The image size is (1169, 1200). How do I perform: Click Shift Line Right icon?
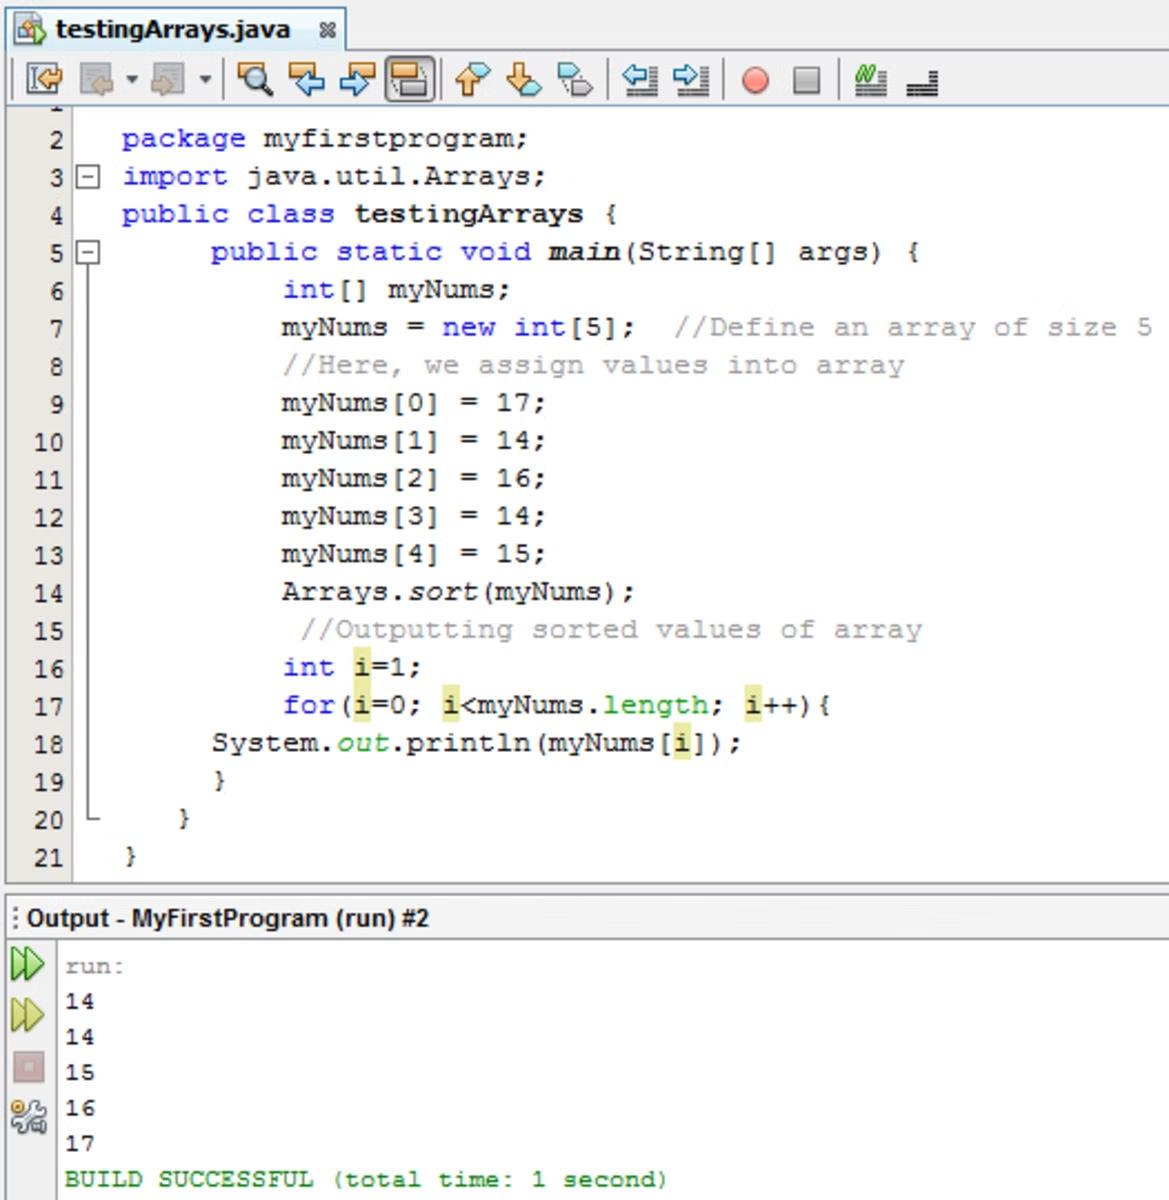pos(691,79)
